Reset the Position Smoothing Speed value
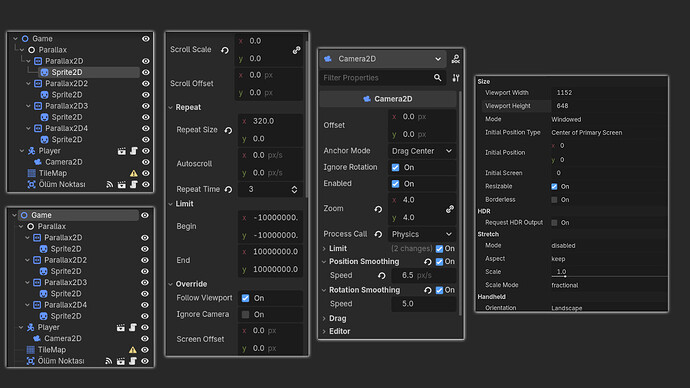This screenshot has height=388, width=690. point(382,276)
